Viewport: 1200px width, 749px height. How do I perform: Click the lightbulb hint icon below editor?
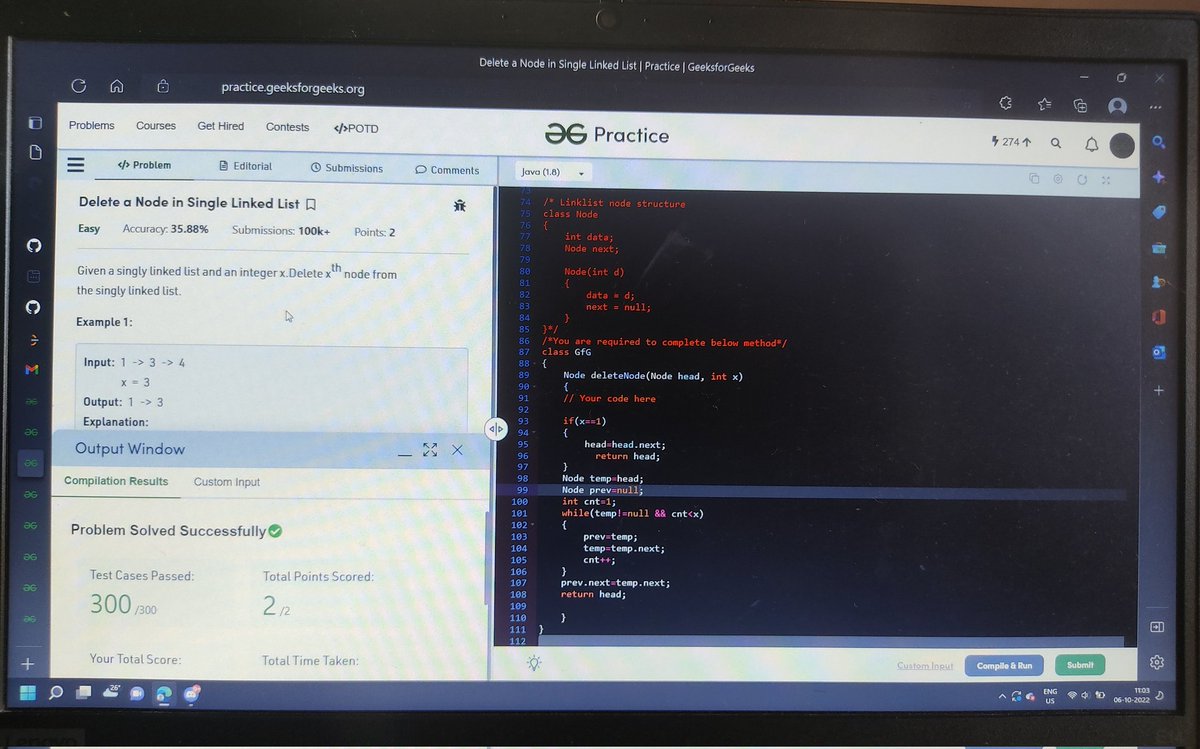point(534,663)
